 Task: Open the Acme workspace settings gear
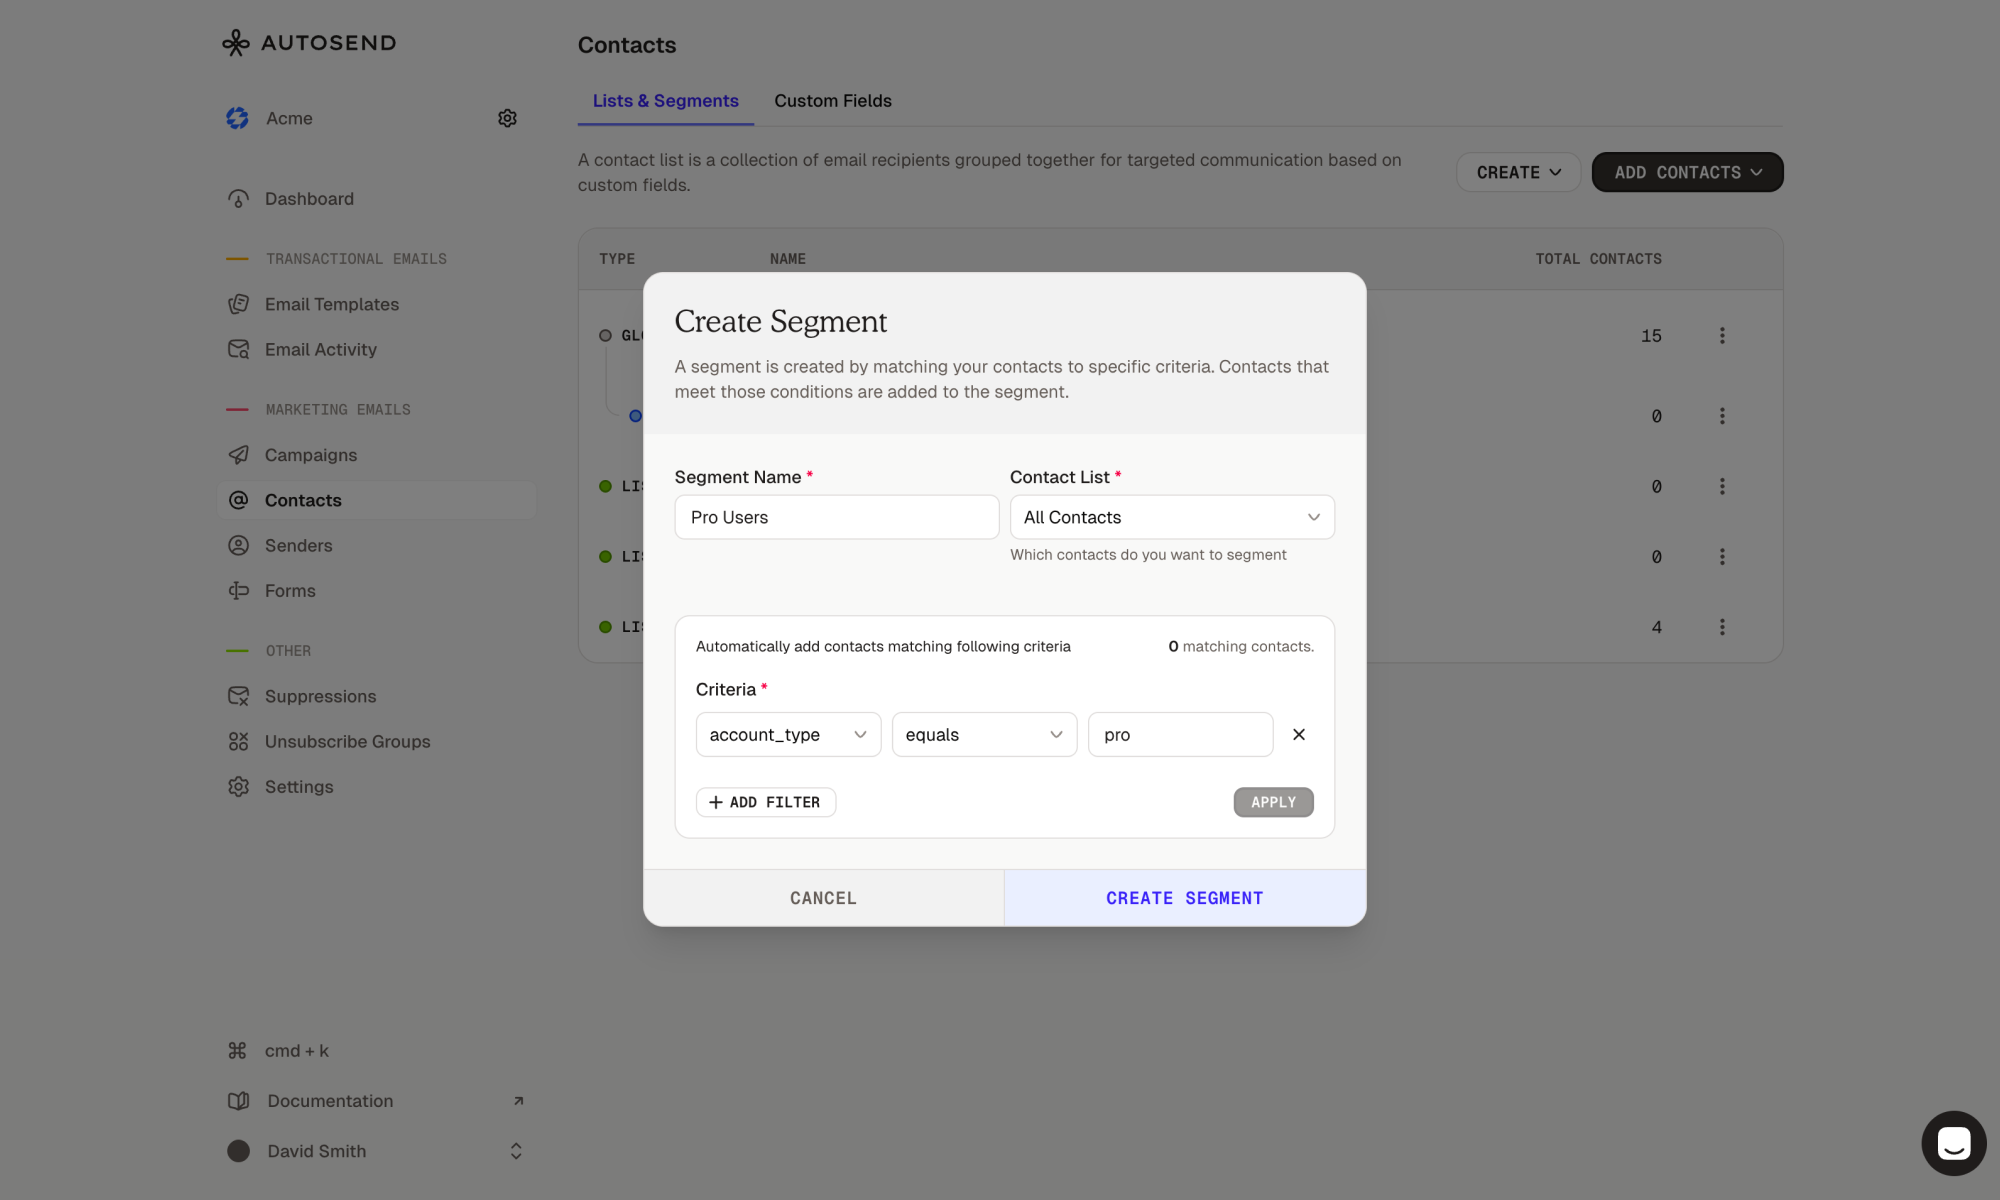coord(507,118)
